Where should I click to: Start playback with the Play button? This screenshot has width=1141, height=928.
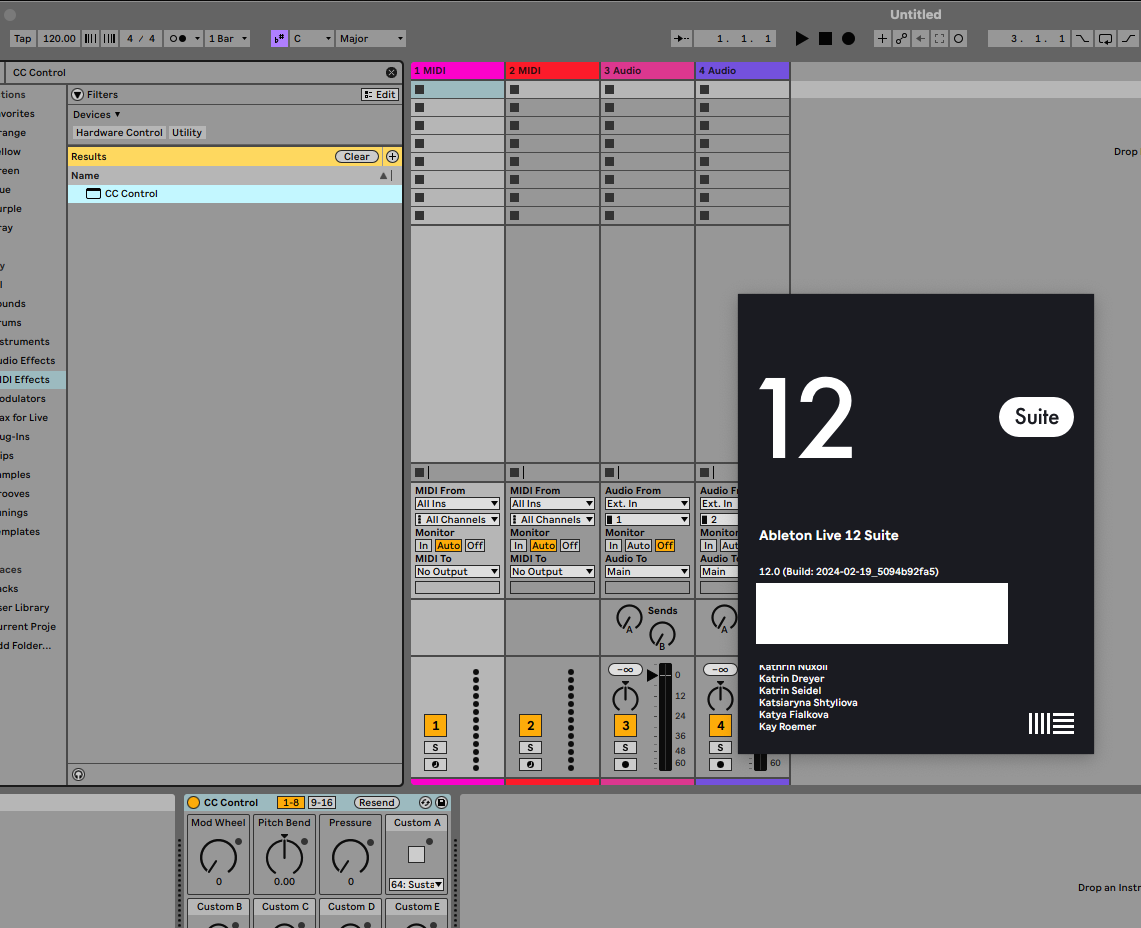[x=801, y=39]
